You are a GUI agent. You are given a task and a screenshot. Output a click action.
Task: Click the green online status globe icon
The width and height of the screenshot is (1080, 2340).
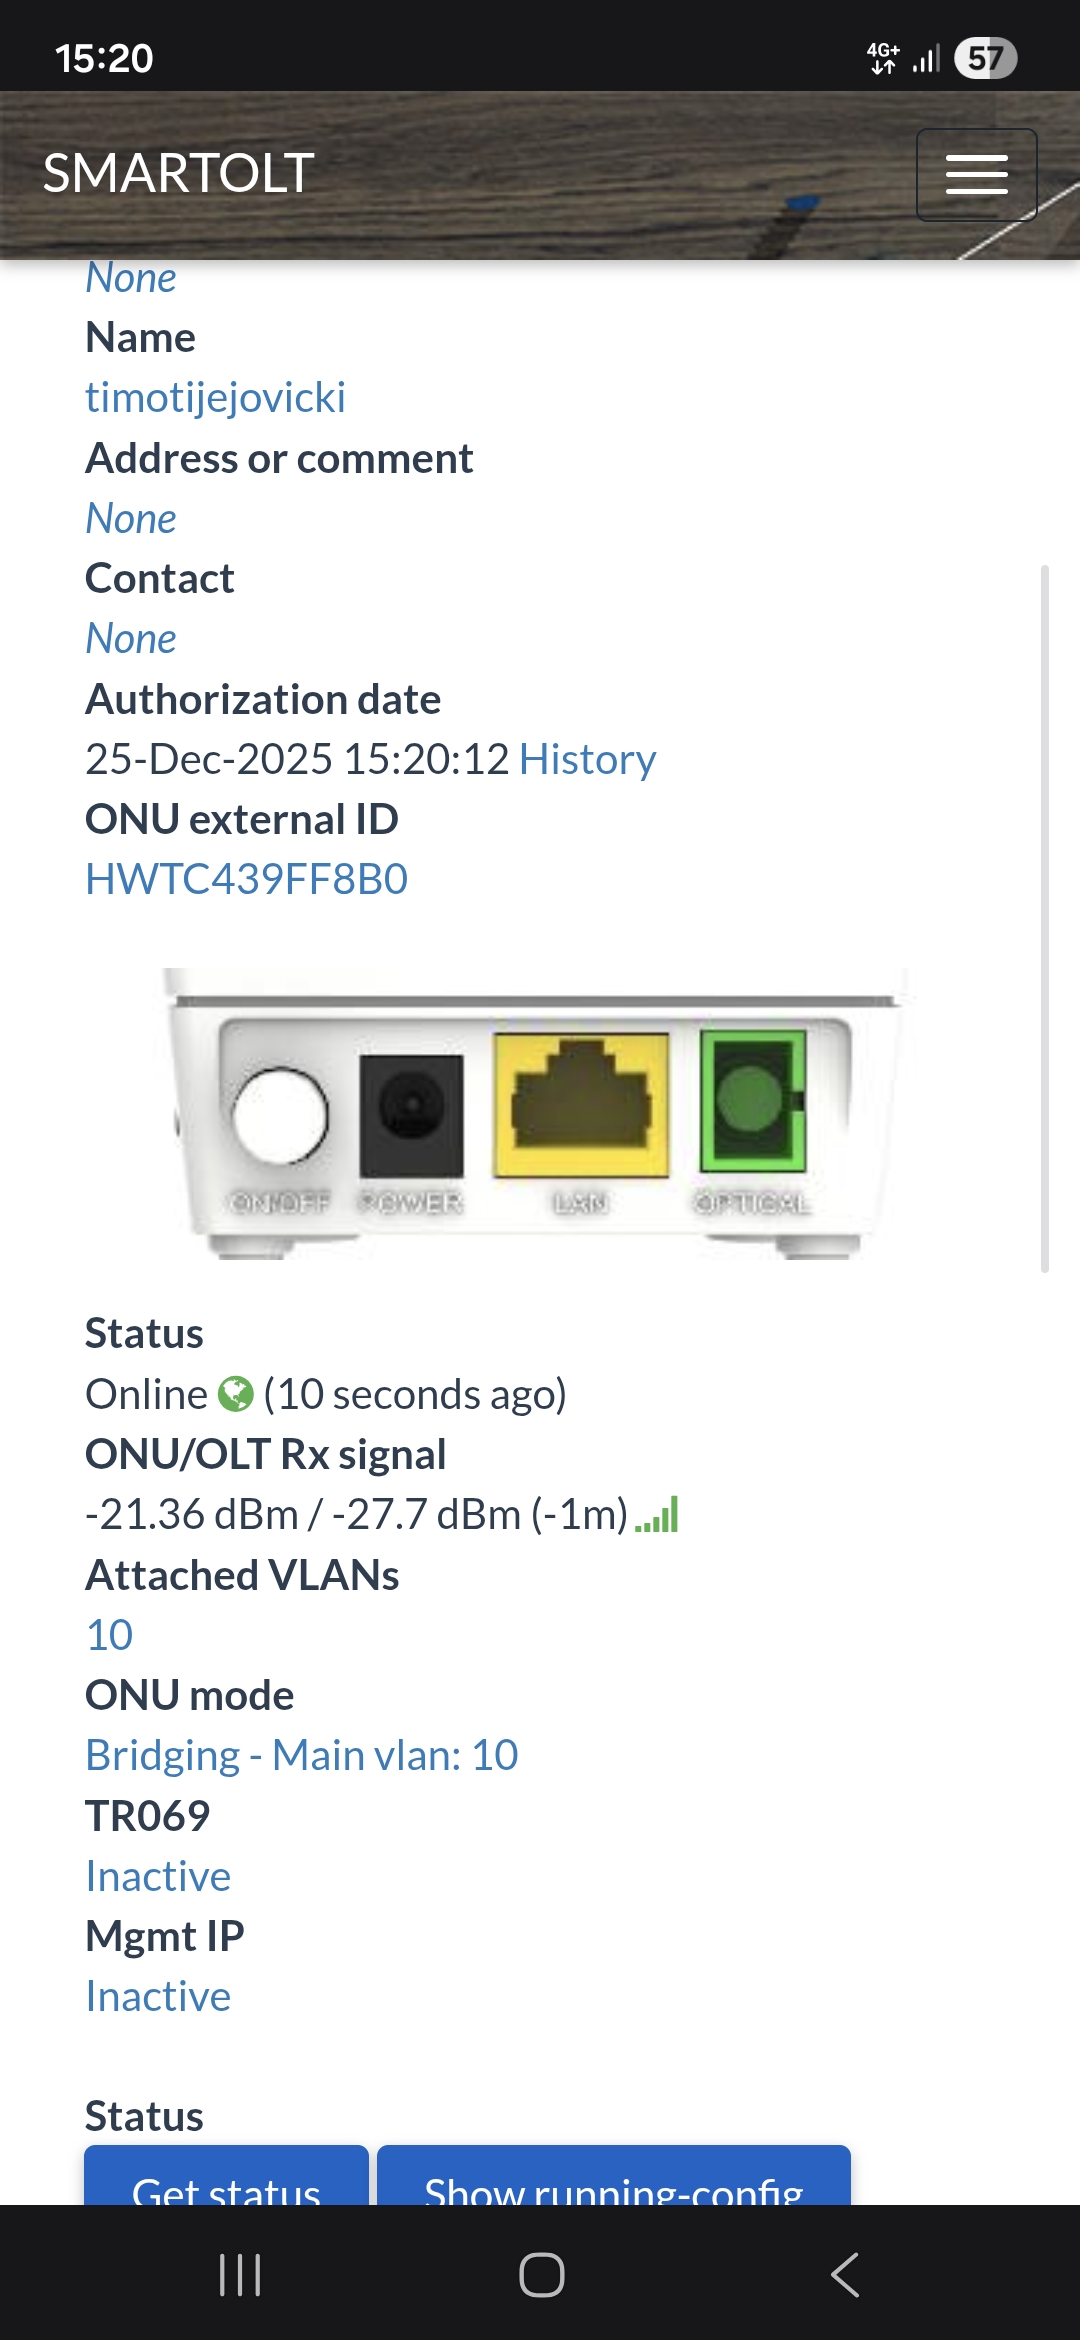236,1394
